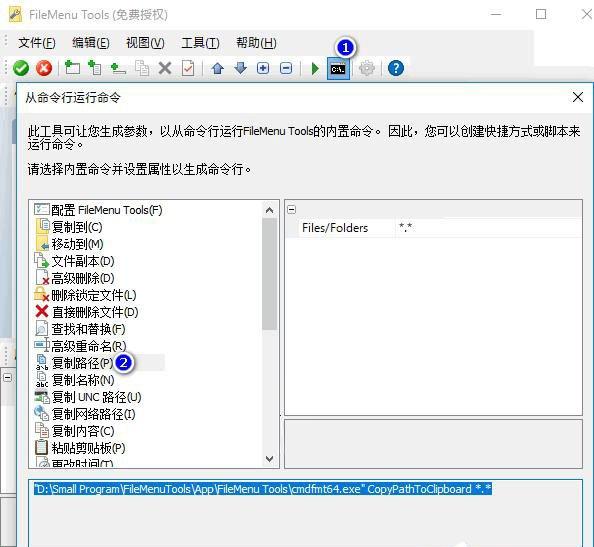Viewport: 594px width, 547px height.
Task: Select 高级删除(D) command
Action: pyautogui.click(x=74, y=278)
